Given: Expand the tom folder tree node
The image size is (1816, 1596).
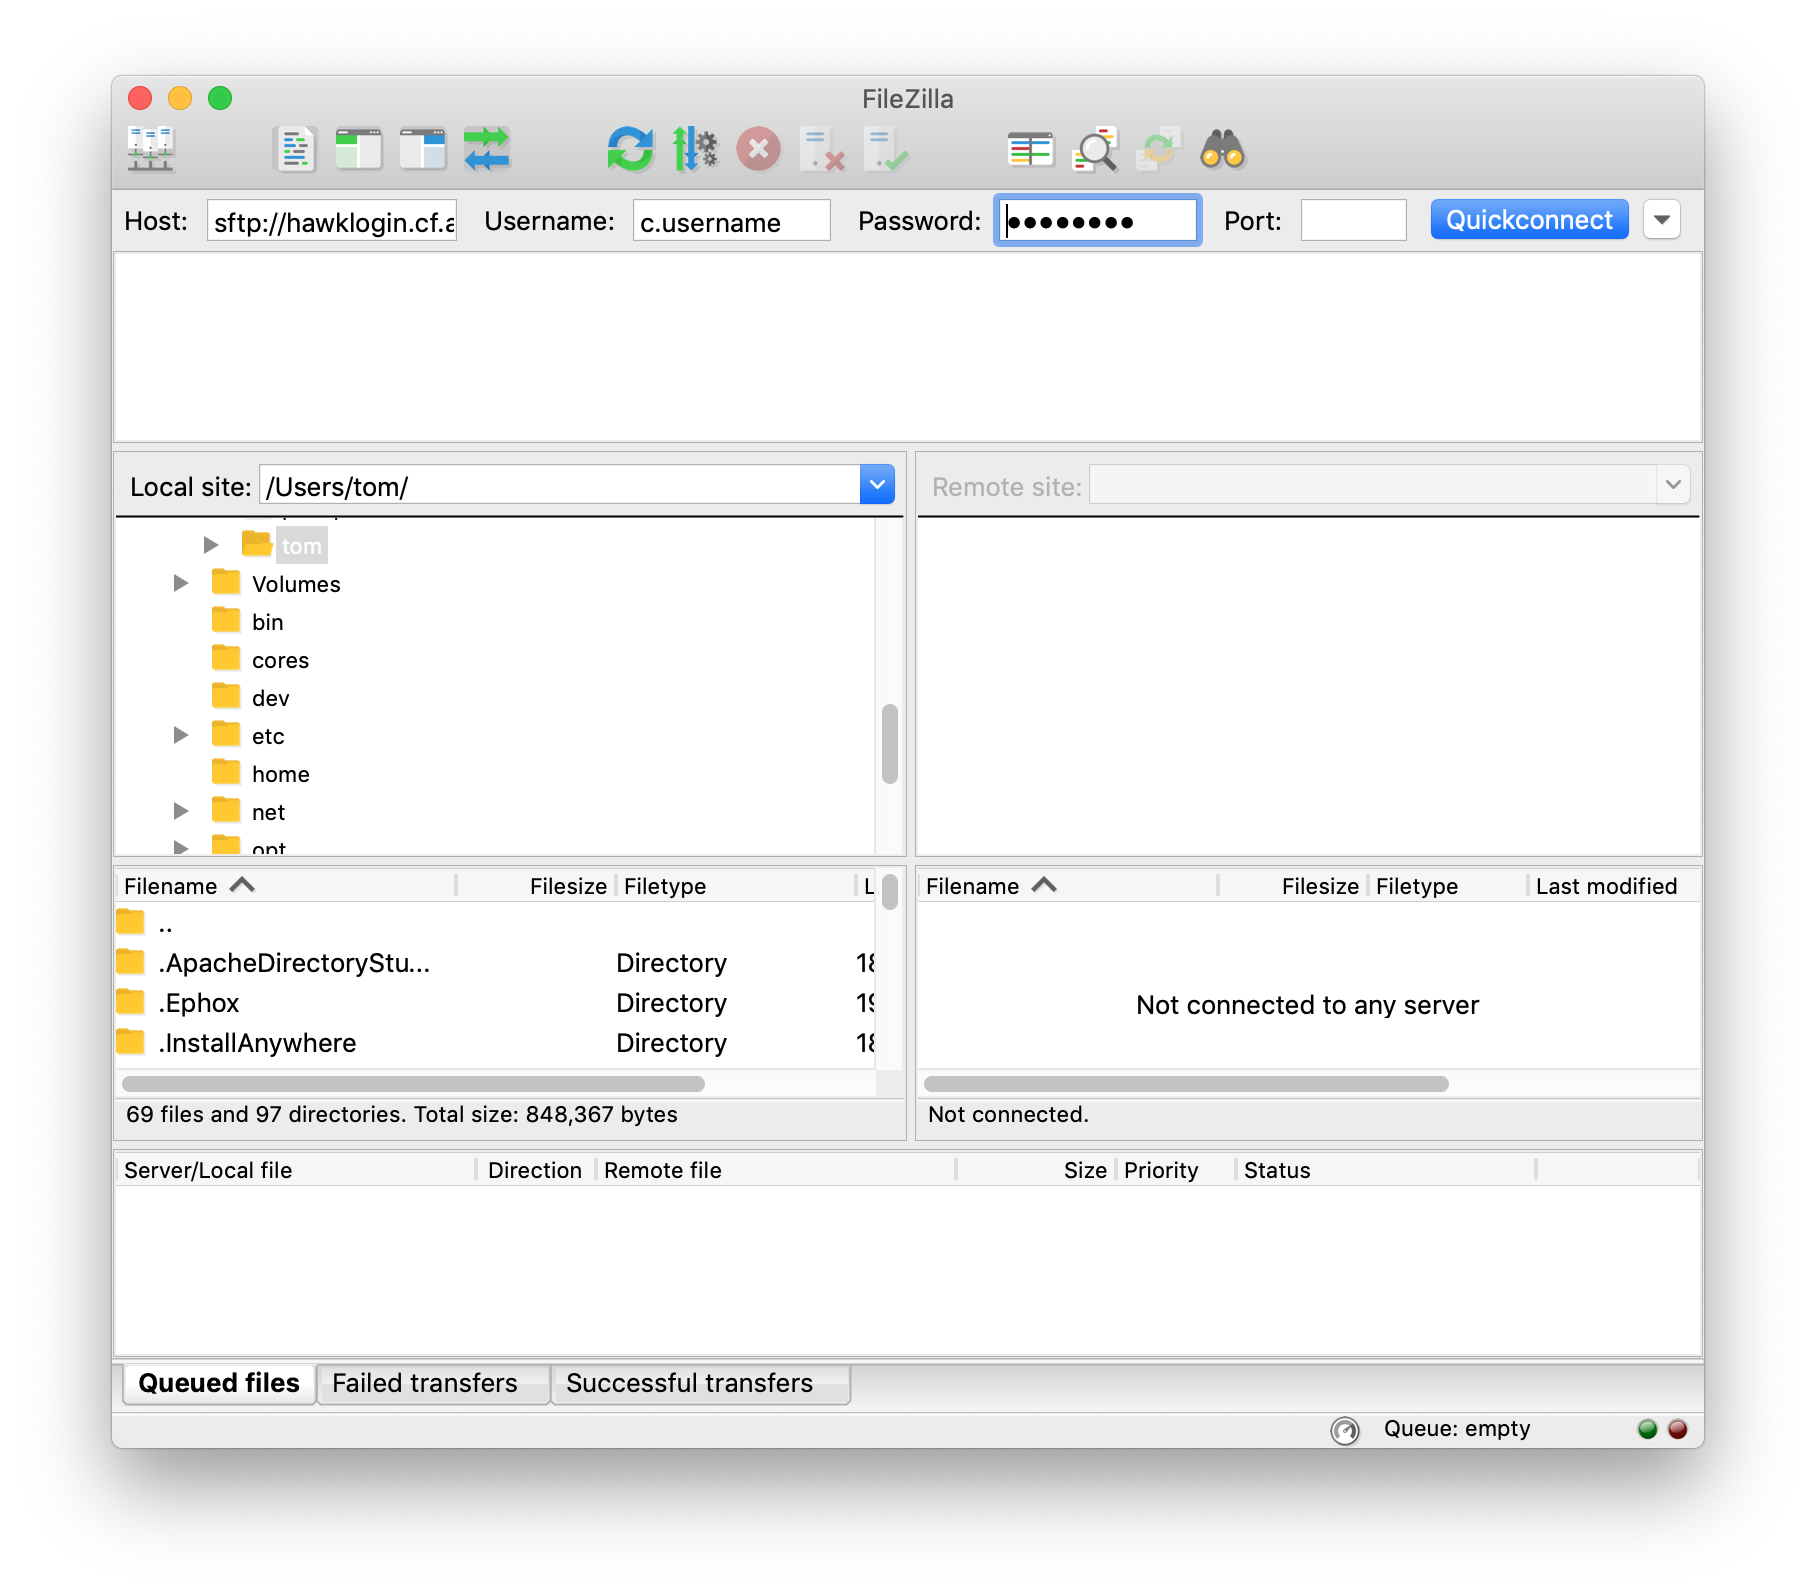Looking at the screenshot, I should 210,545.
